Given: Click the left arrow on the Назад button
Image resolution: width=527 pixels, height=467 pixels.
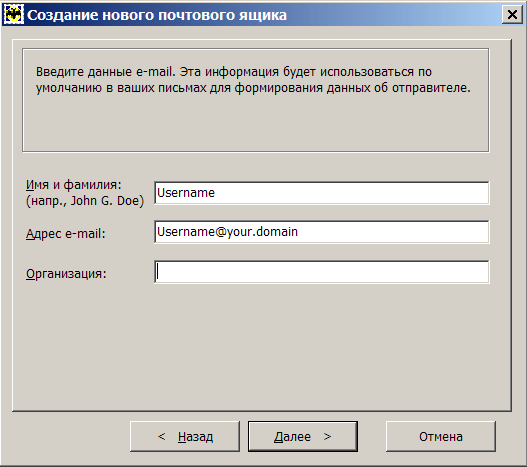Looking at the screenshot, I should click(x=162, y=436).
